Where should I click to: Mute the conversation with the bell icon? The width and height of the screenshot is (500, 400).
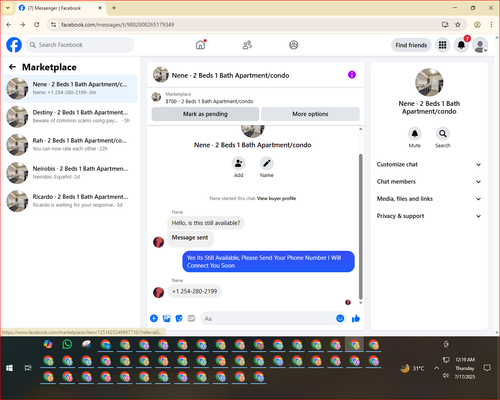pos(415,134)
